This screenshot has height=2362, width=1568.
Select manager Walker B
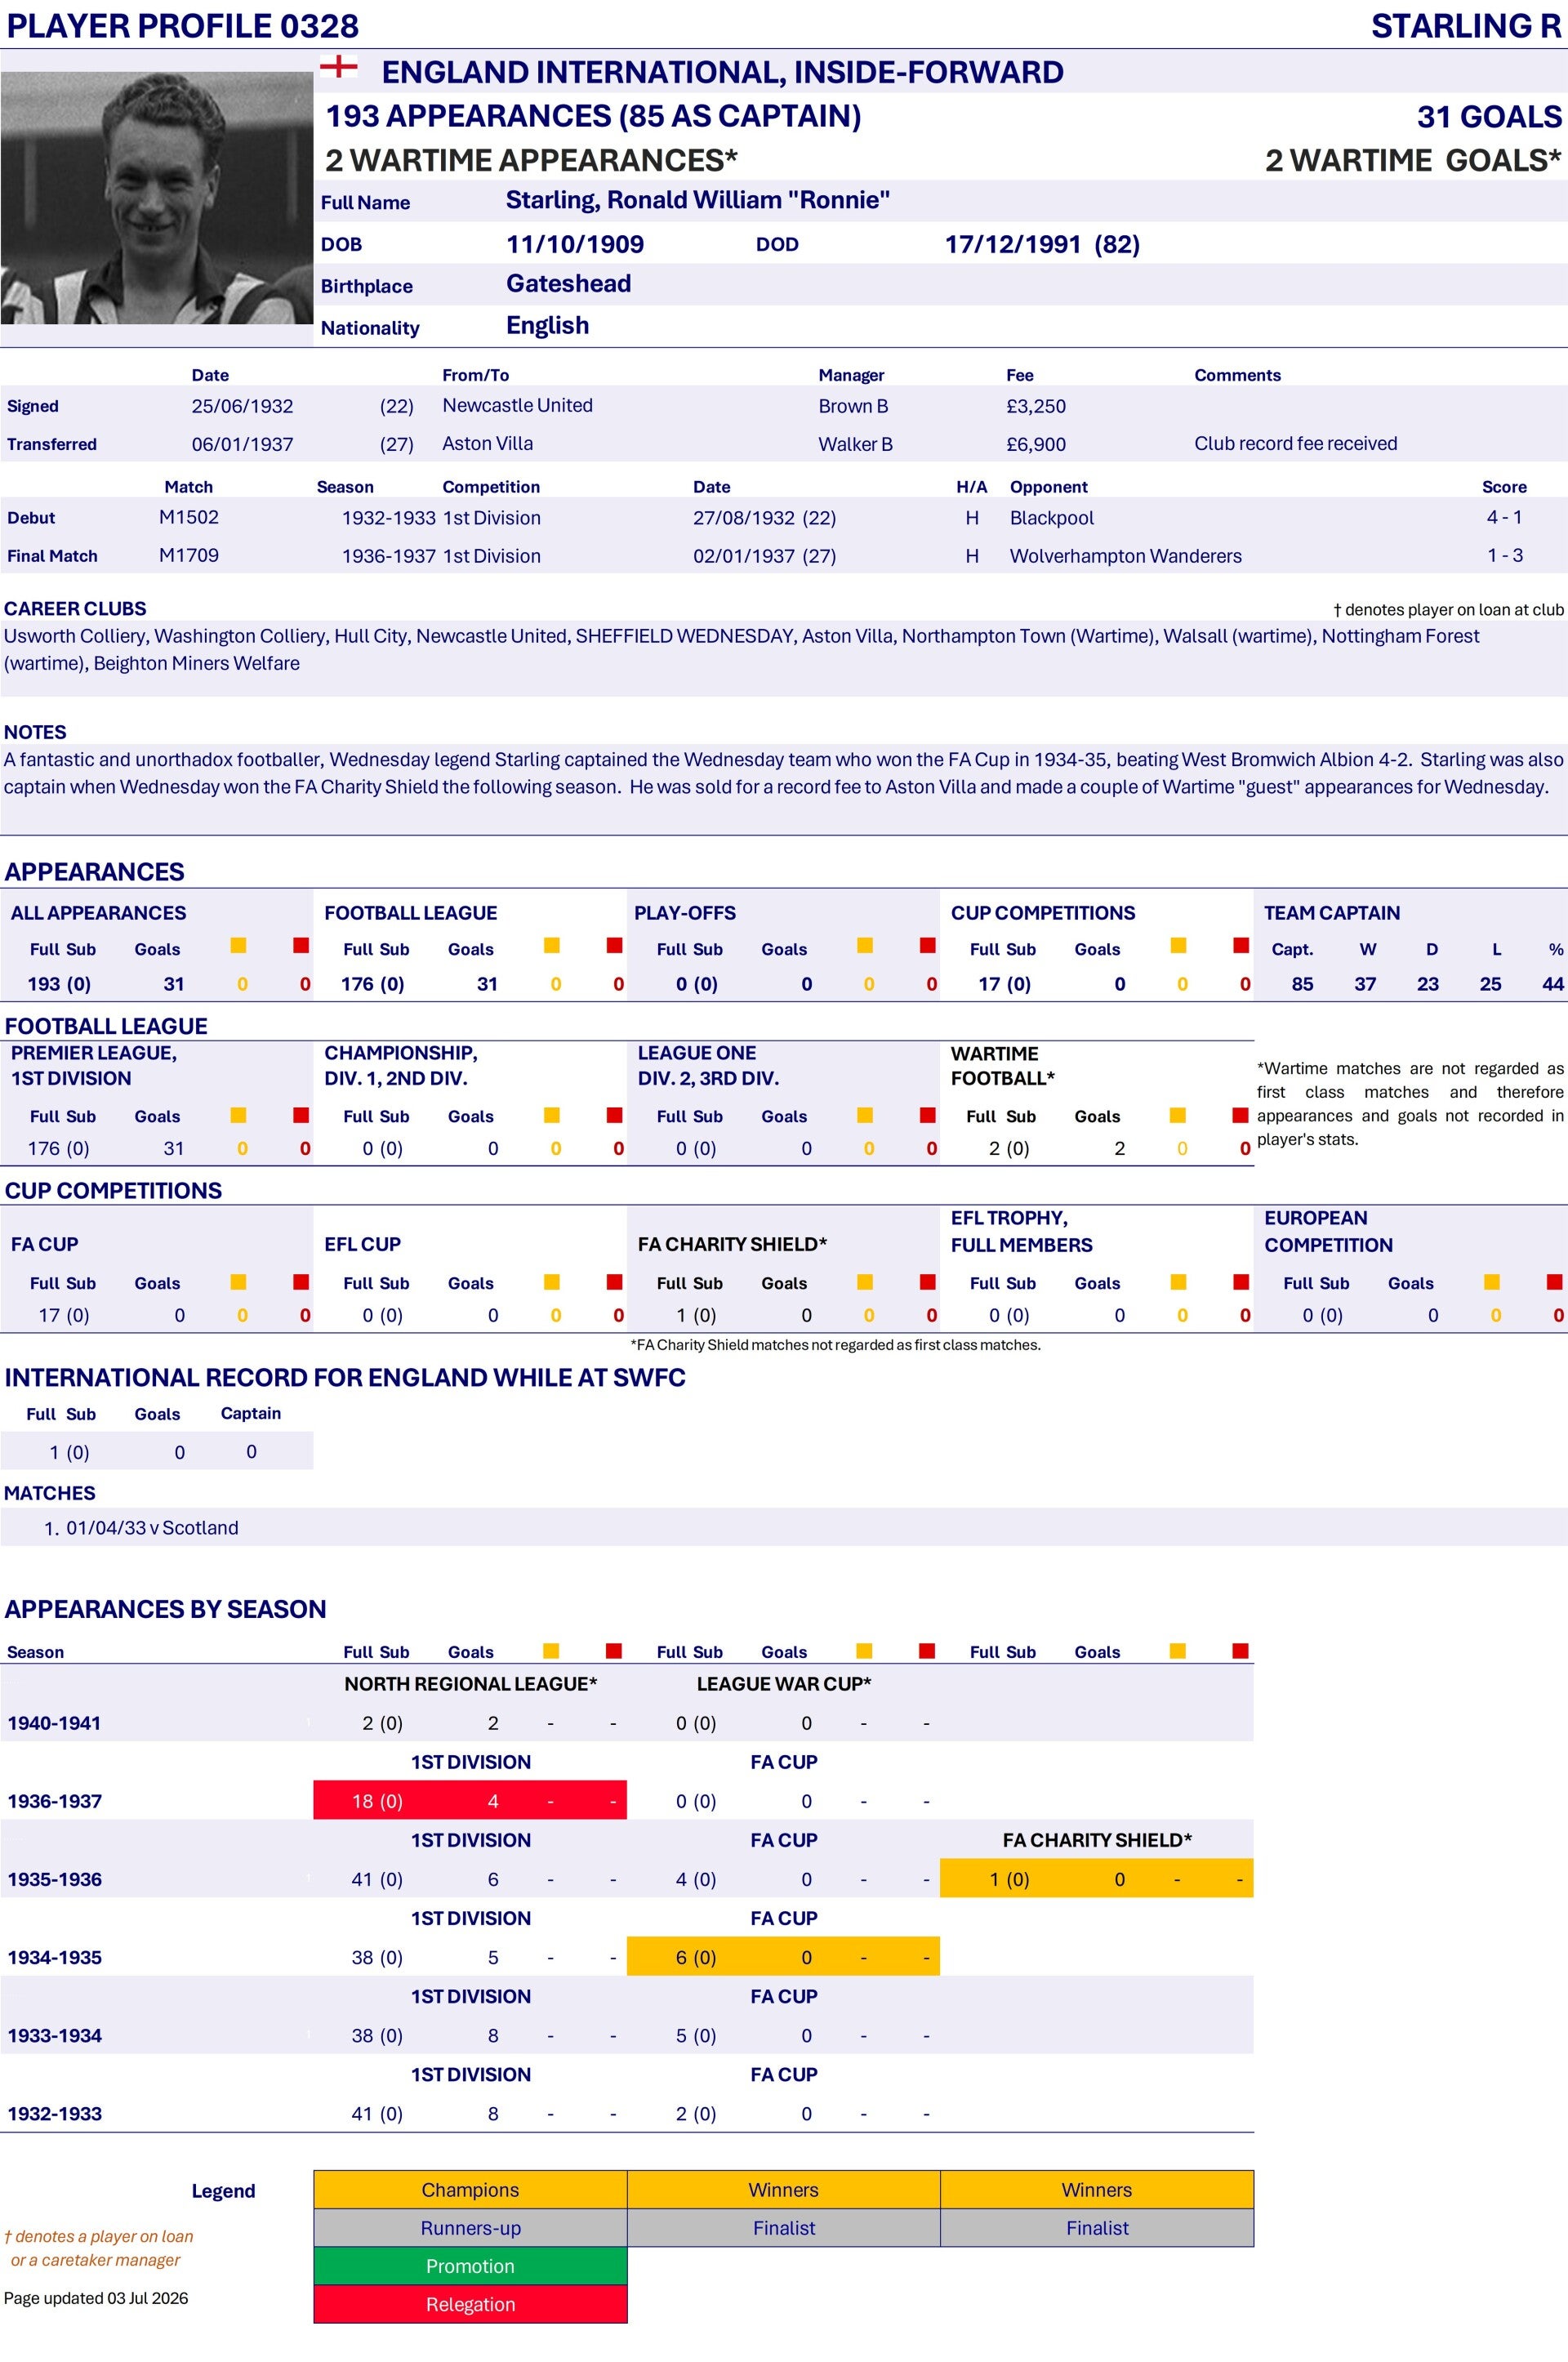click(855, 444)
